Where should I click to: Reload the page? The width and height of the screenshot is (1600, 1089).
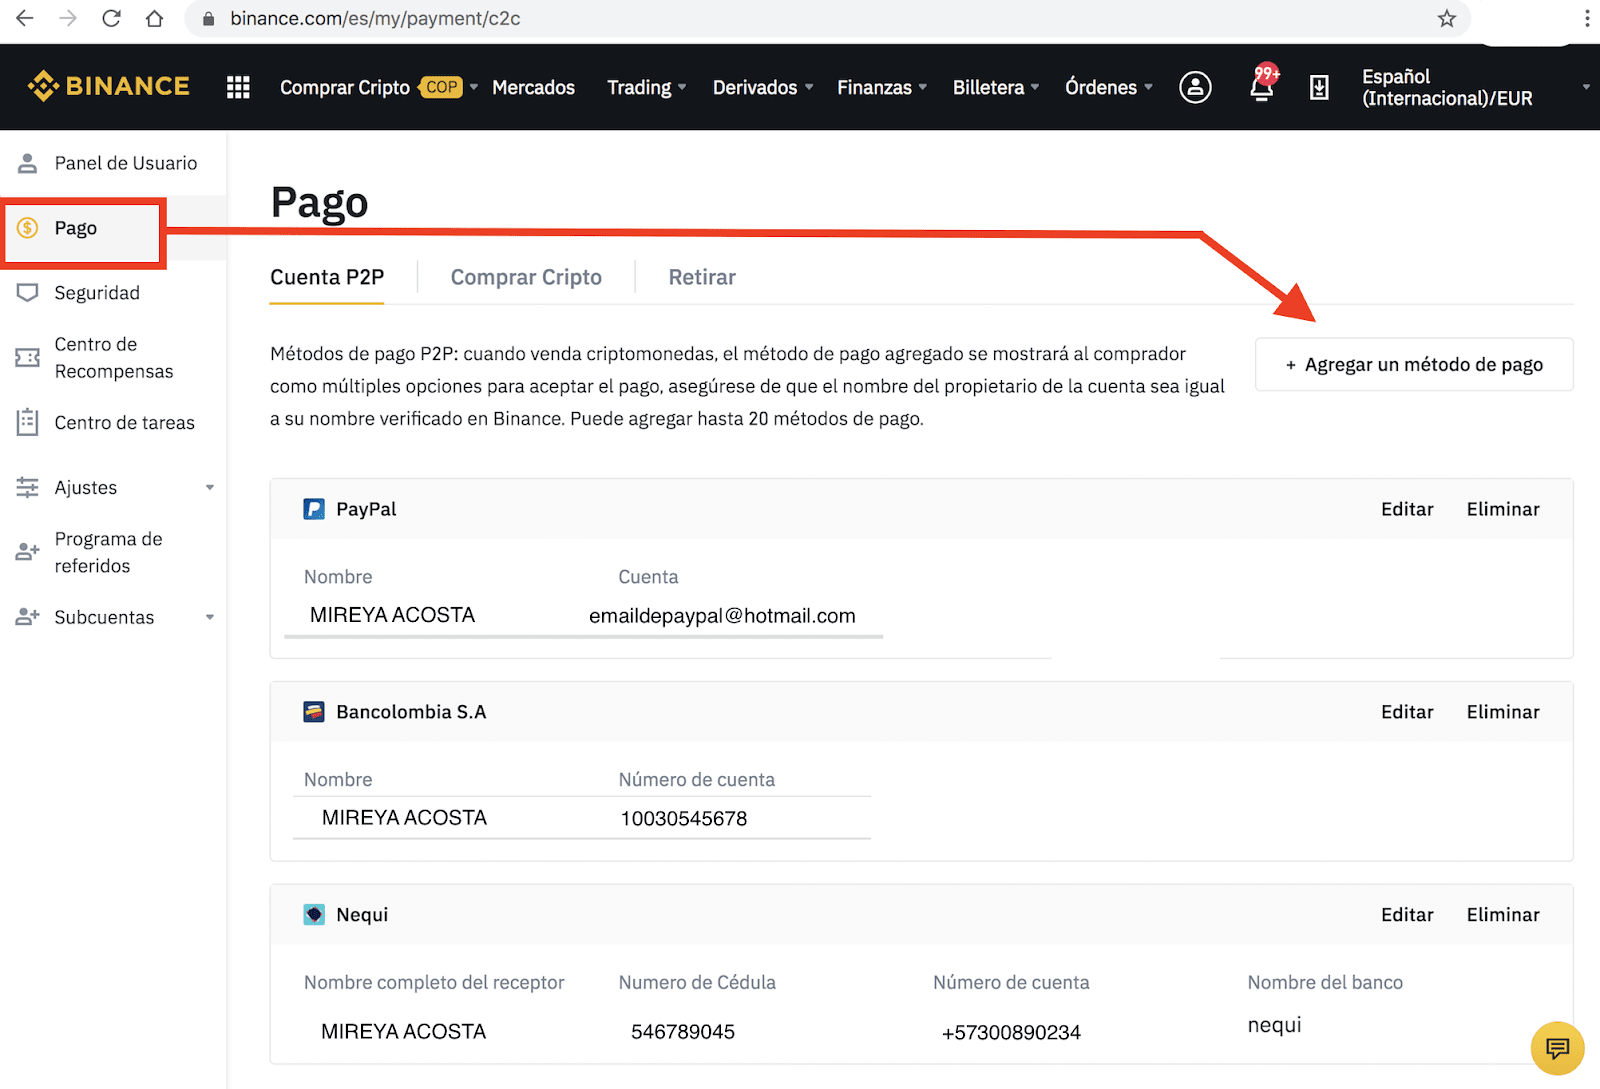click(111, 18)
